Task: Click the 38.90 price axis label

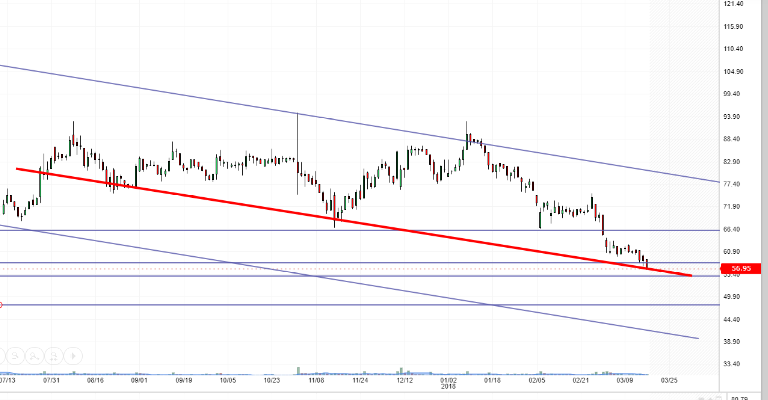Action: click(732, 342)
